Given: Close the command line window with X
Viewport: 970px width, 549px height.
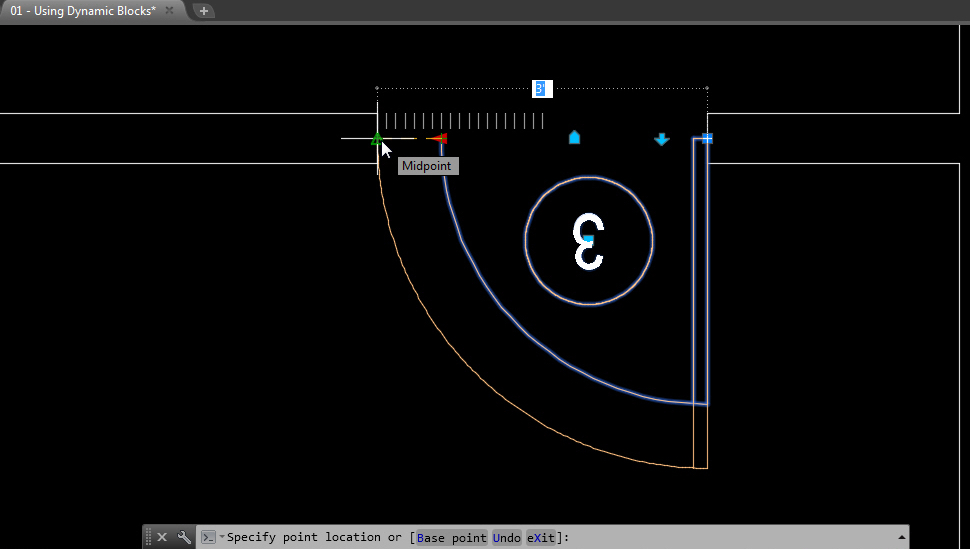Looking at the screenshot, I should [162, 537].
